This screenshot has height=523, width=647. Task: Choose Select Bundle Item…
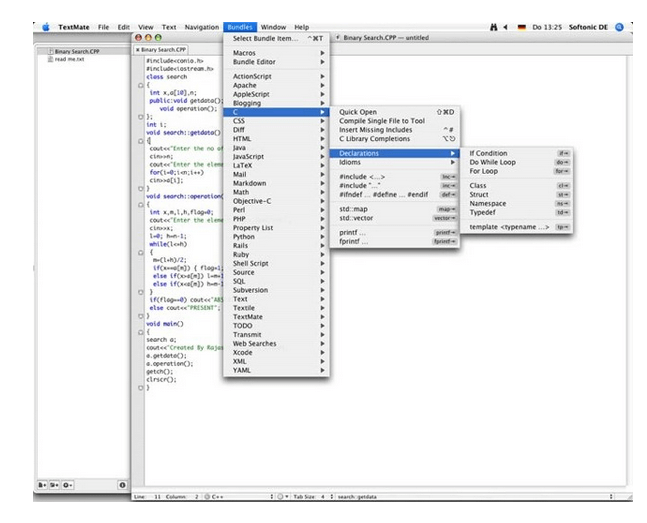point(276,38)
